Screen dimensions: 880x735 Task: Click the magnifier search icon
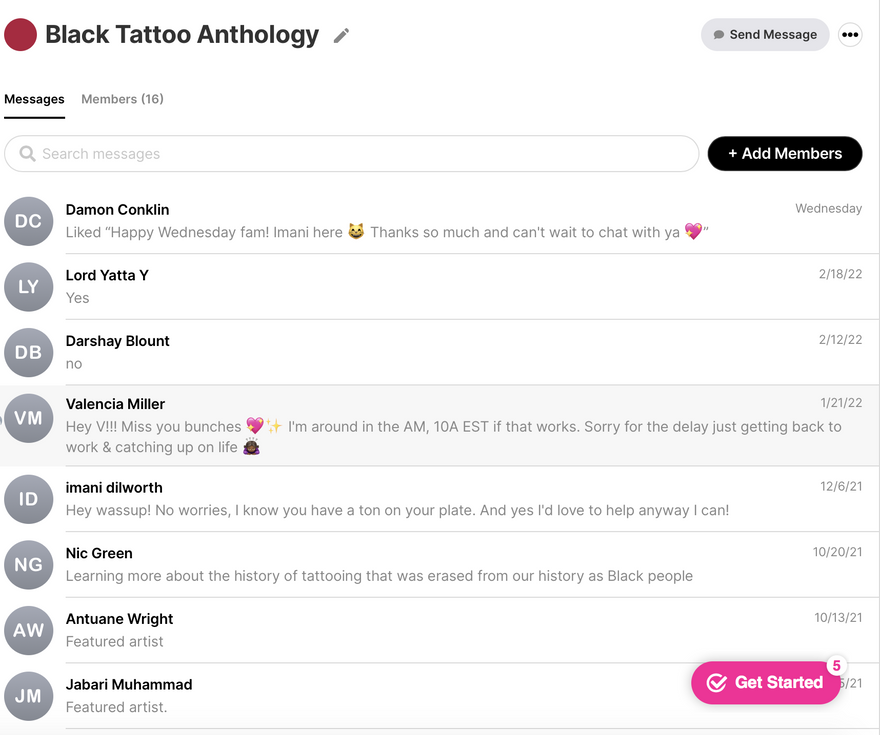[x=28, y=154]
